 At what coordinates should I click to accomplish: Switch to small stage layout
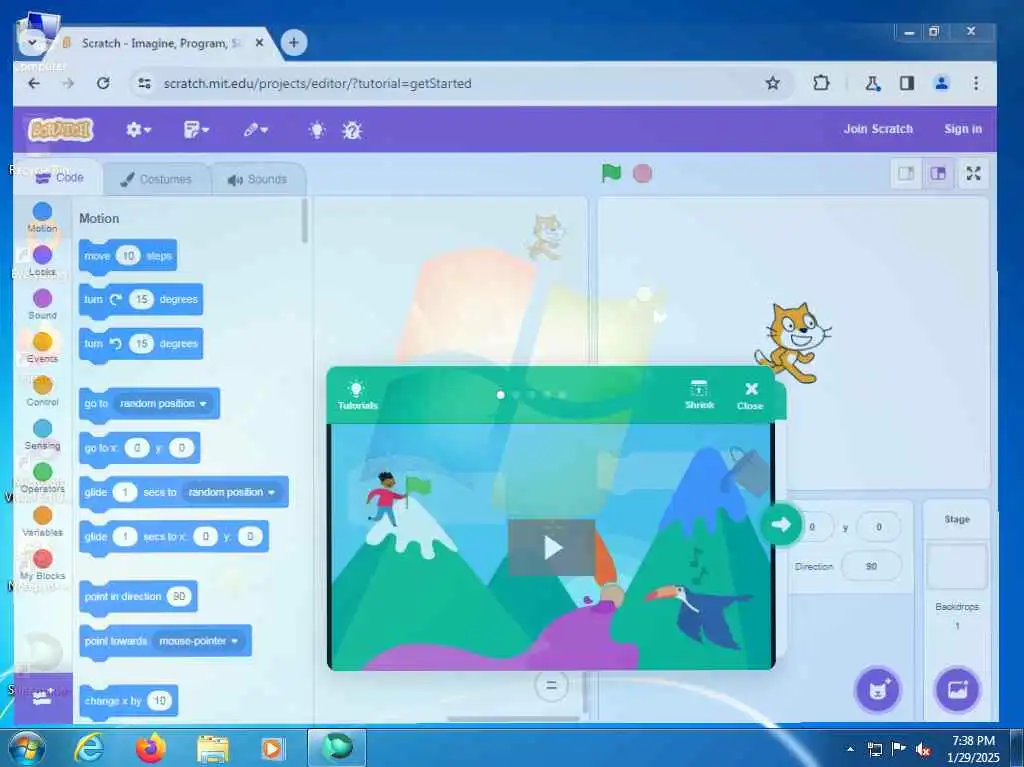click(x=906, y=174)
